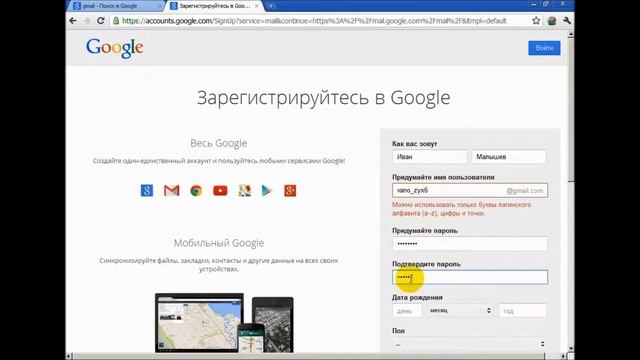Click the Зарегистрируйтесь в Google title
Image resolution: width=640 pixels, height=360 pixels.
(323, 98)
